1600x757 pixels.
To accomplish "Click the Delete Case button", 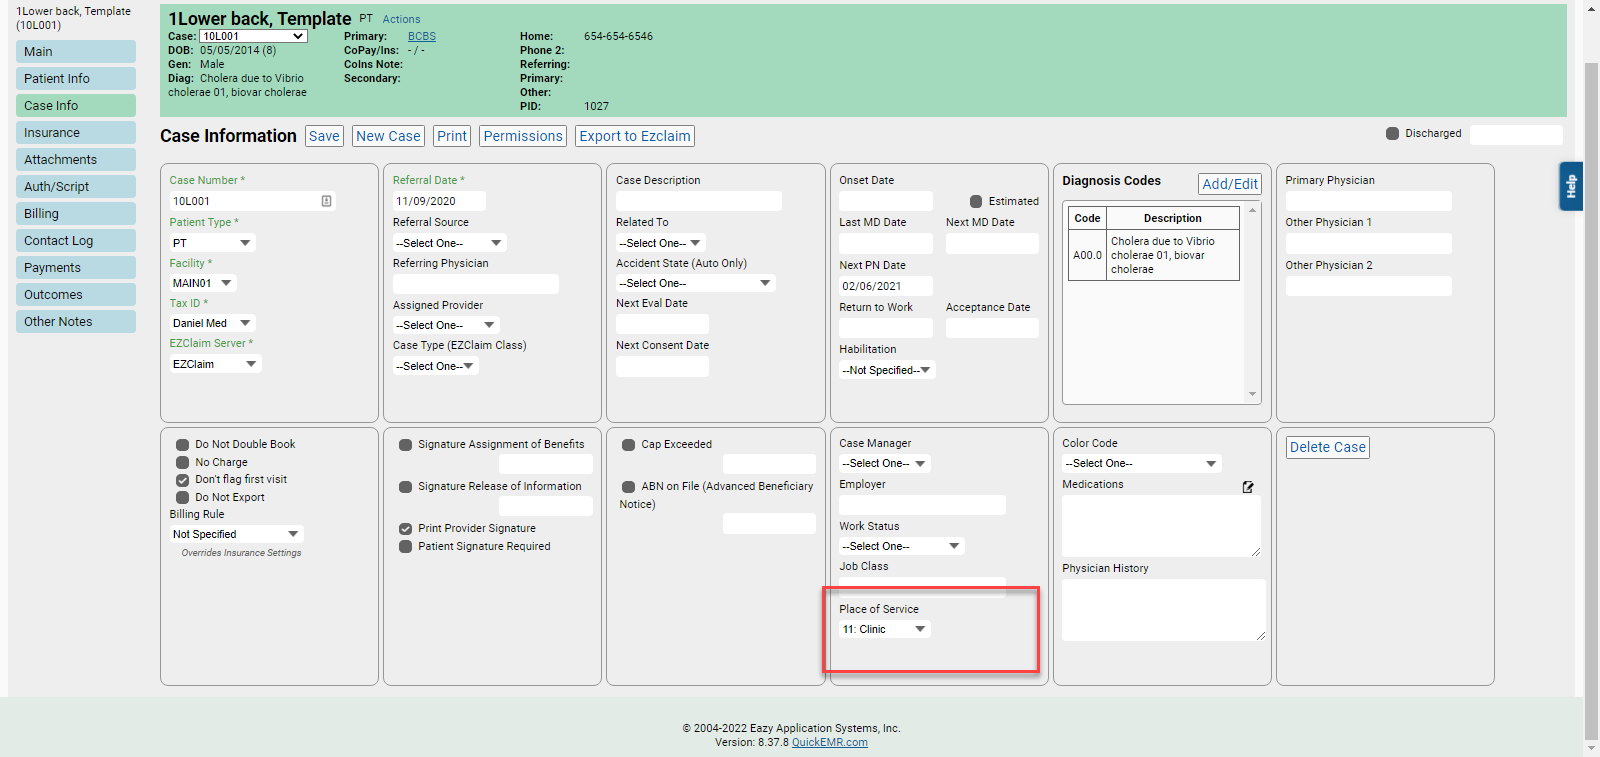I will pyautogui.click(x=1328, y=447).
